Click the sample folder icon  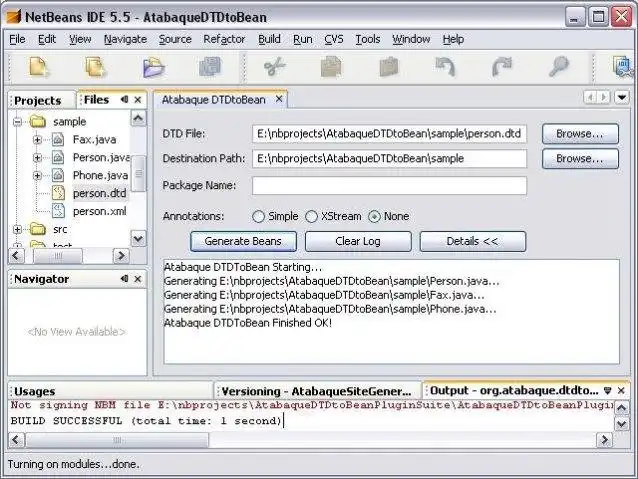(38, 121)
